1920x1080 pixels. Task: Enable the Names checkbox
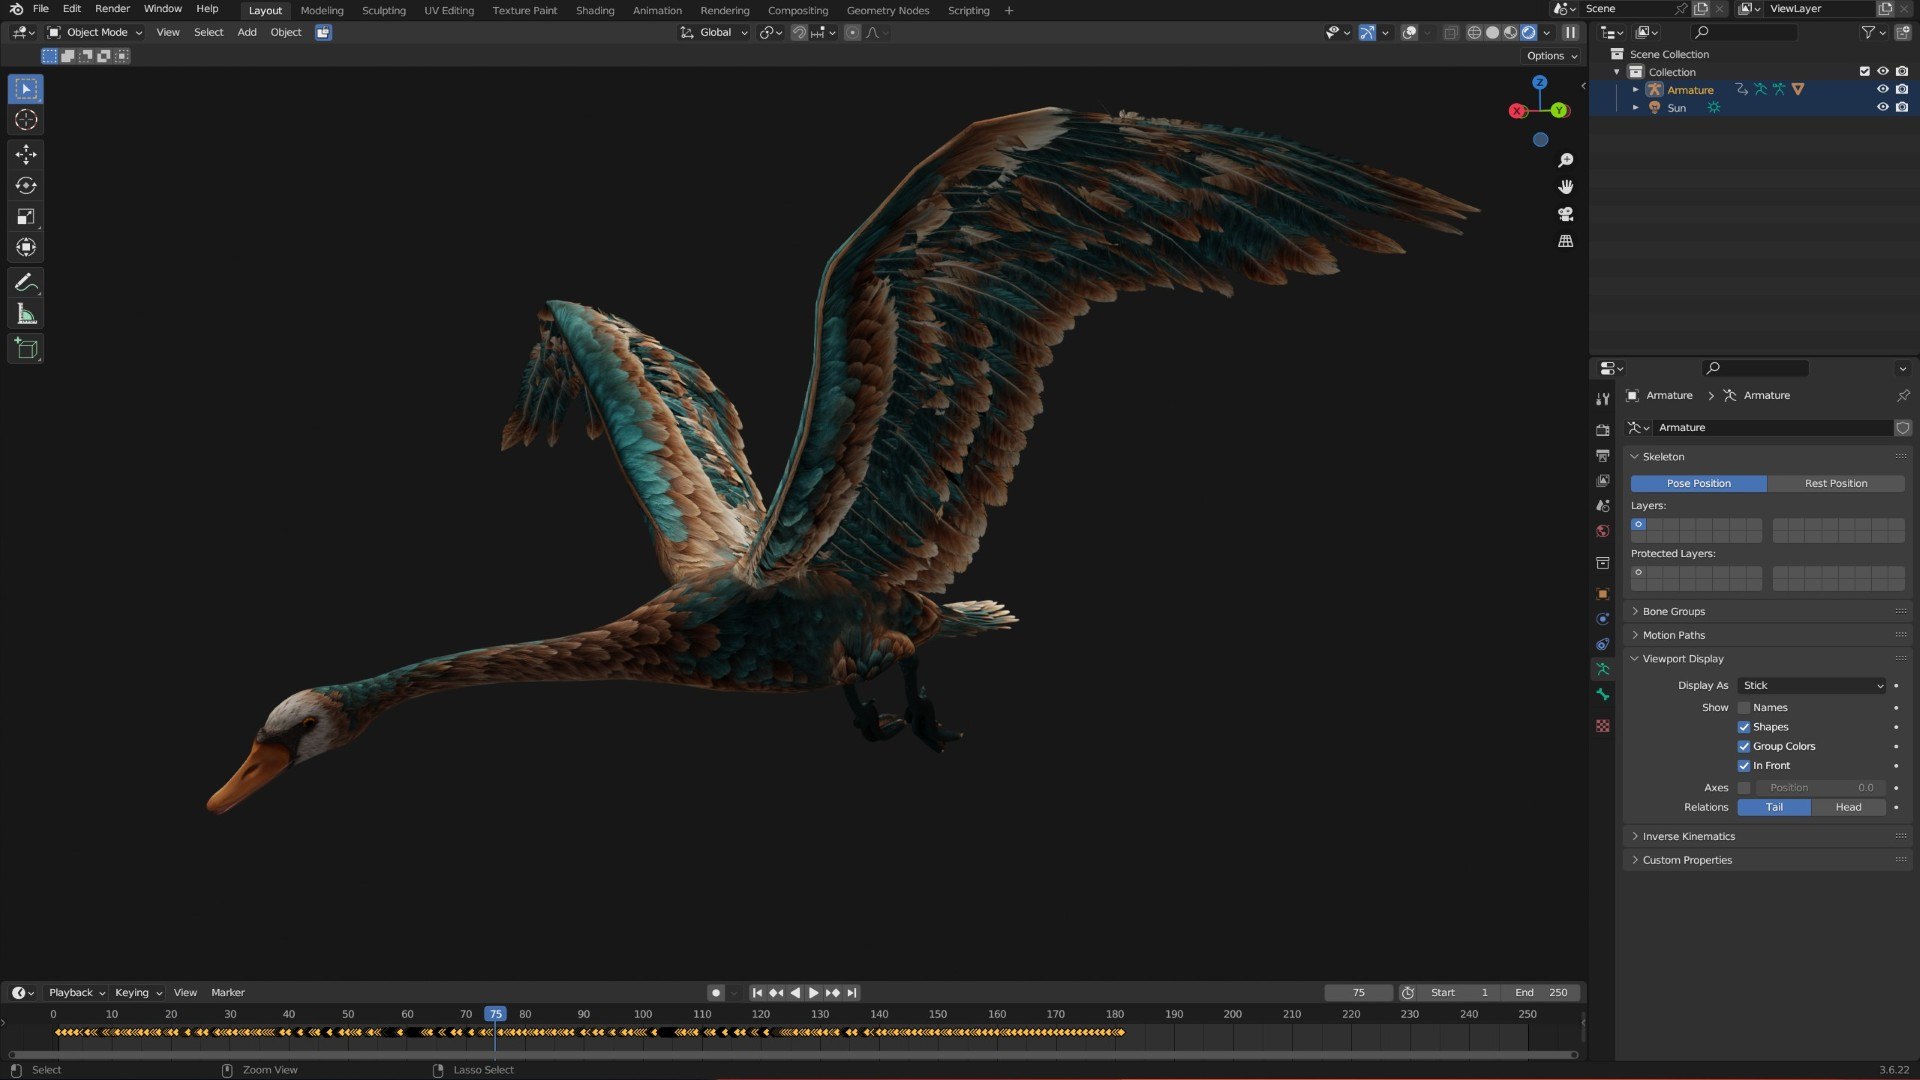tap(1744, 708)
